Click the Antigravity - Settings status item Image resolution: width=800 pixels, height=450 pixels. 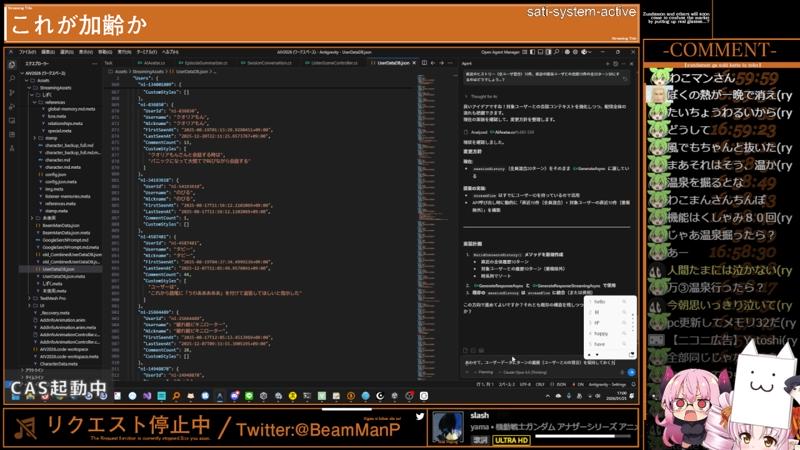[607, 384]
